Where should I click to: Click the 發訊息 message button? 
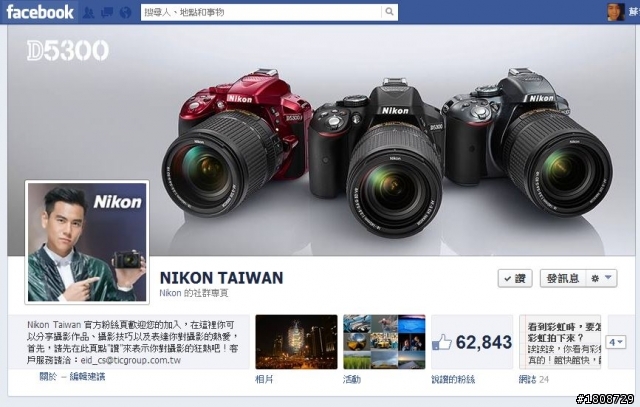pos(563,278)
